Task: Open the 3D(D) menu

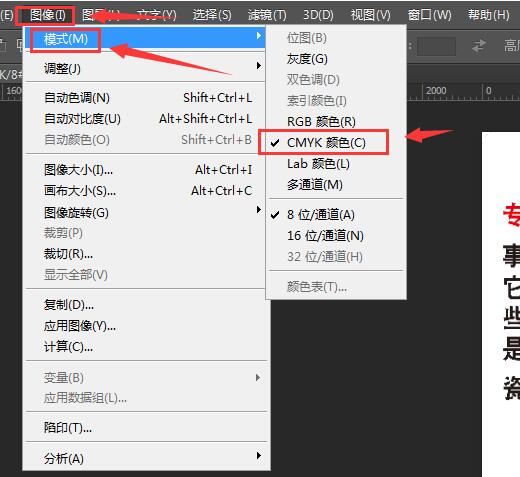Action: click(318, 15)
